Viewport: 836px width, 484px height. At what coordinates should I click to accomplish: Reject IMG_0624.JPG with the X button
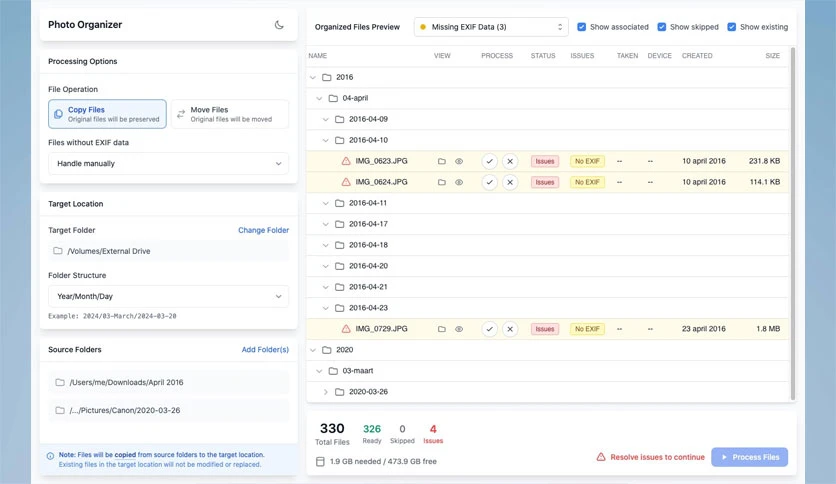[x=510, y=182]
